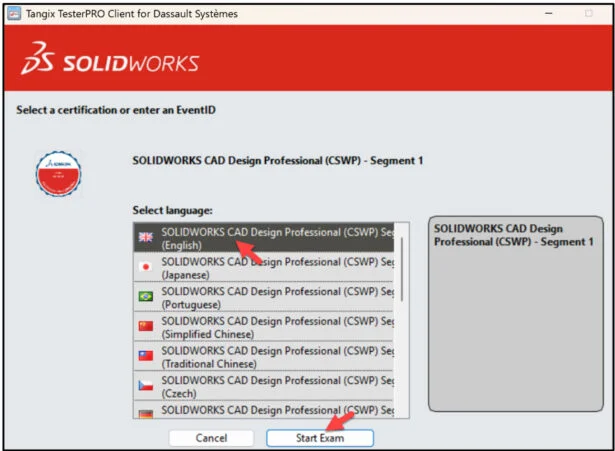
Task: Click the Taiwan flag icon
Action: [145, 355]
